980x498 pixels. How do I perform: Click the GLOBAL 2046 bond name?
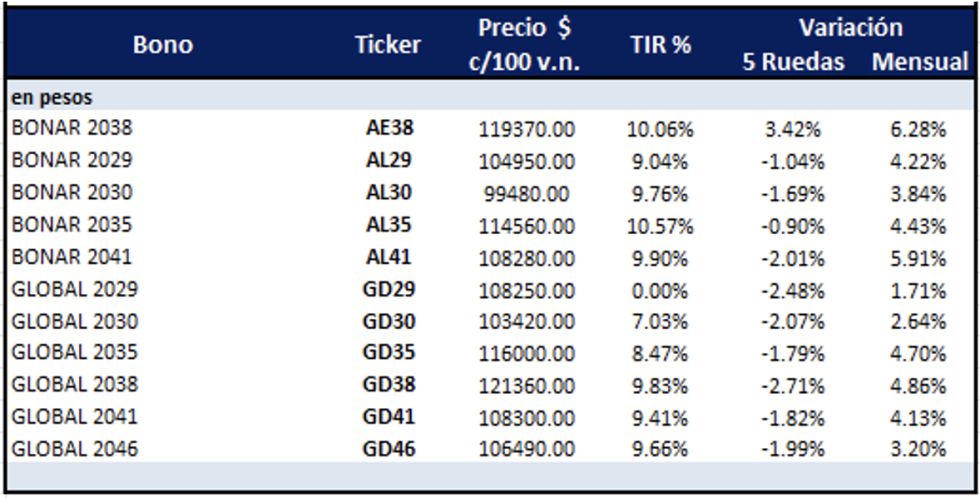(x=75, y=449)
